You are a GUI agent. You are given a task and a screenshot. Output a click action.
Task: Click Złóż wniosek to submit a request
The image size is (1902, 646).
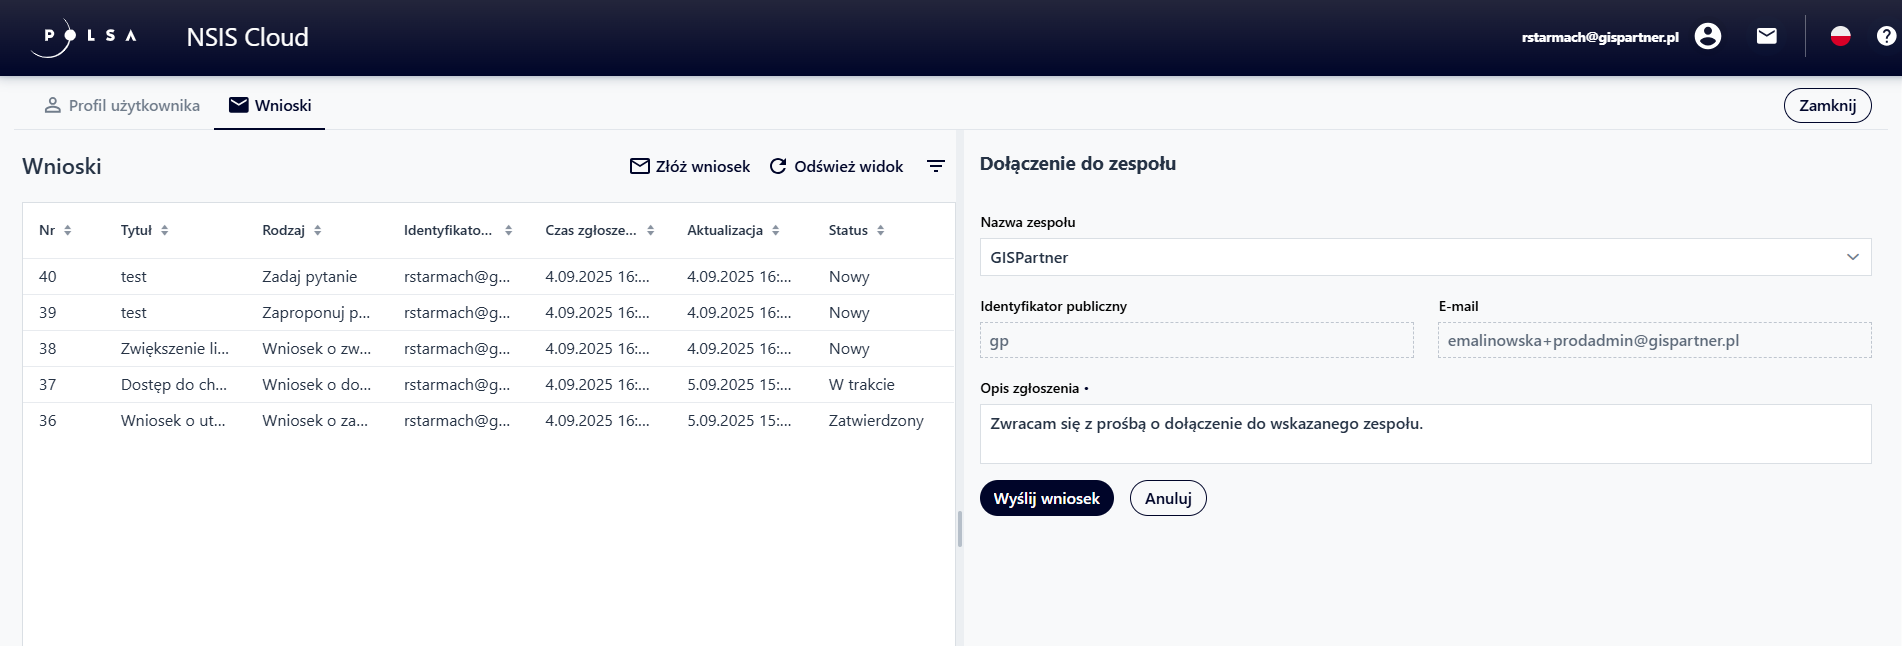point(690,166)
